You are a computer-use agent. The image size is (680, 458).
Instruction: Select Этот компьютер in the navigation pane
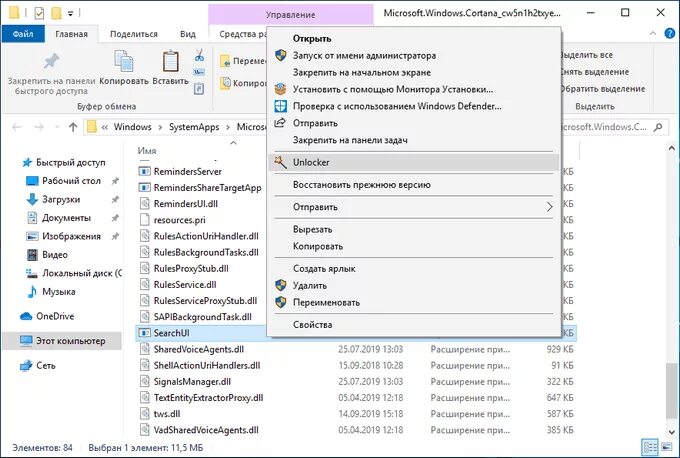62,341
